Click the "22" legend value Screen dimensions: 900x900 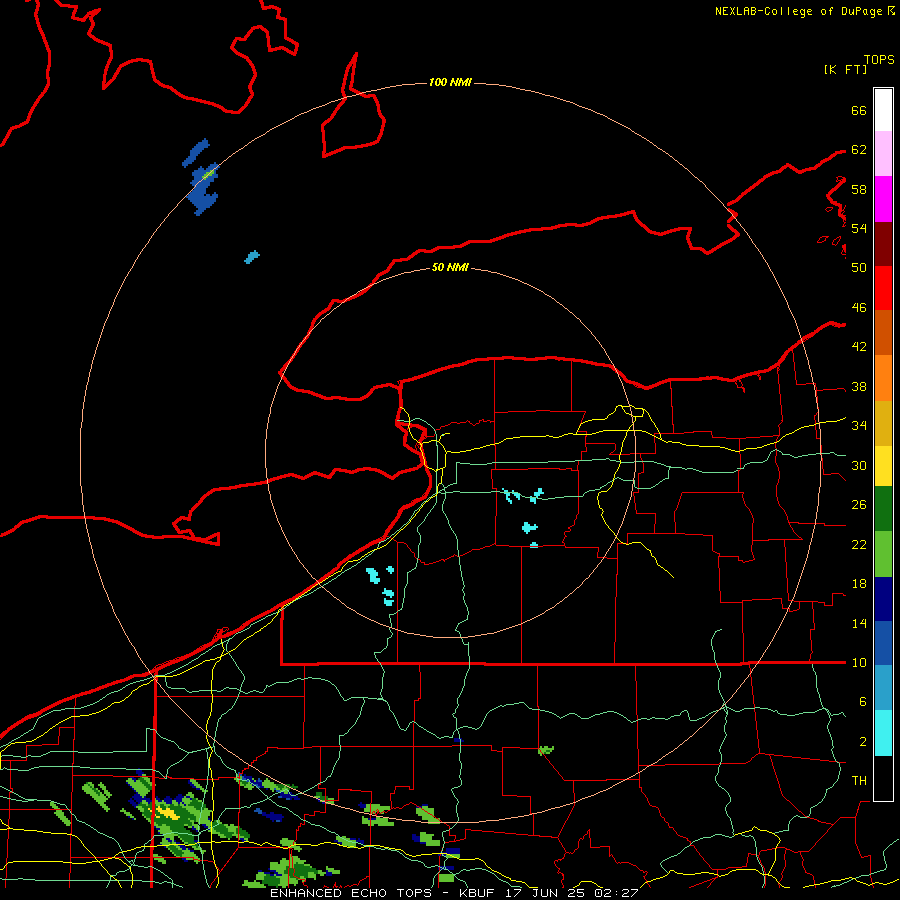(x=859, y=544)
